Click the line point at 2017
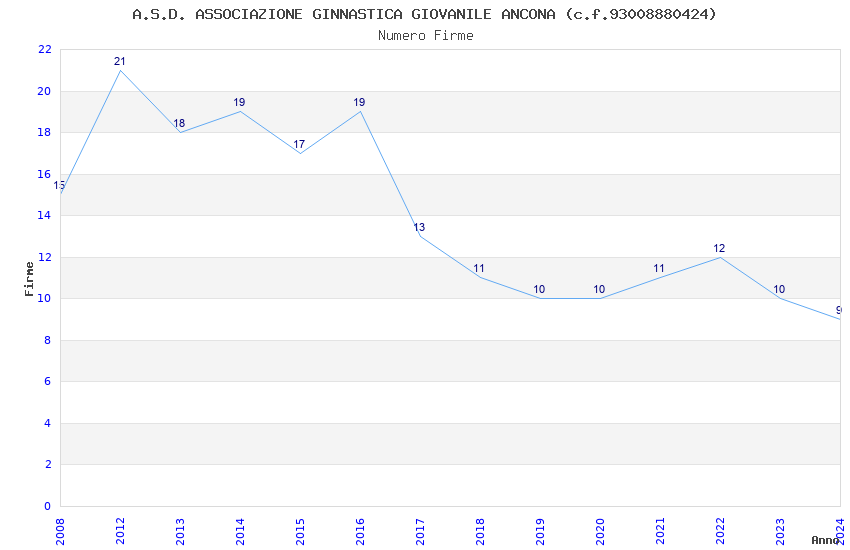The width and height of the screenshot is (850, 550). tap(420, 236)
